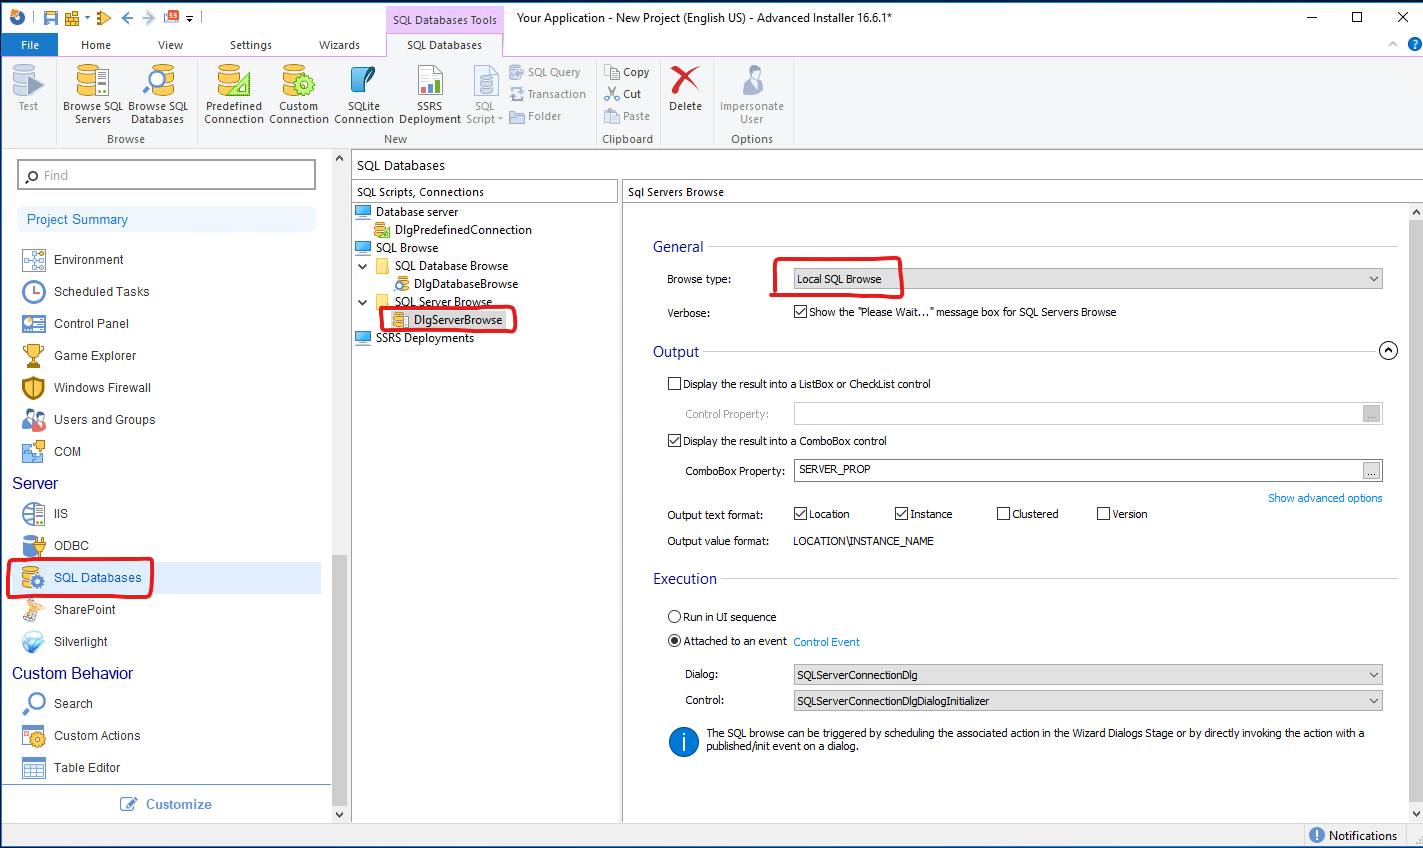Screen dimensions: 1423x848
Task: Enable Version output format checkbox
Action: click(x=1104, y=514)
